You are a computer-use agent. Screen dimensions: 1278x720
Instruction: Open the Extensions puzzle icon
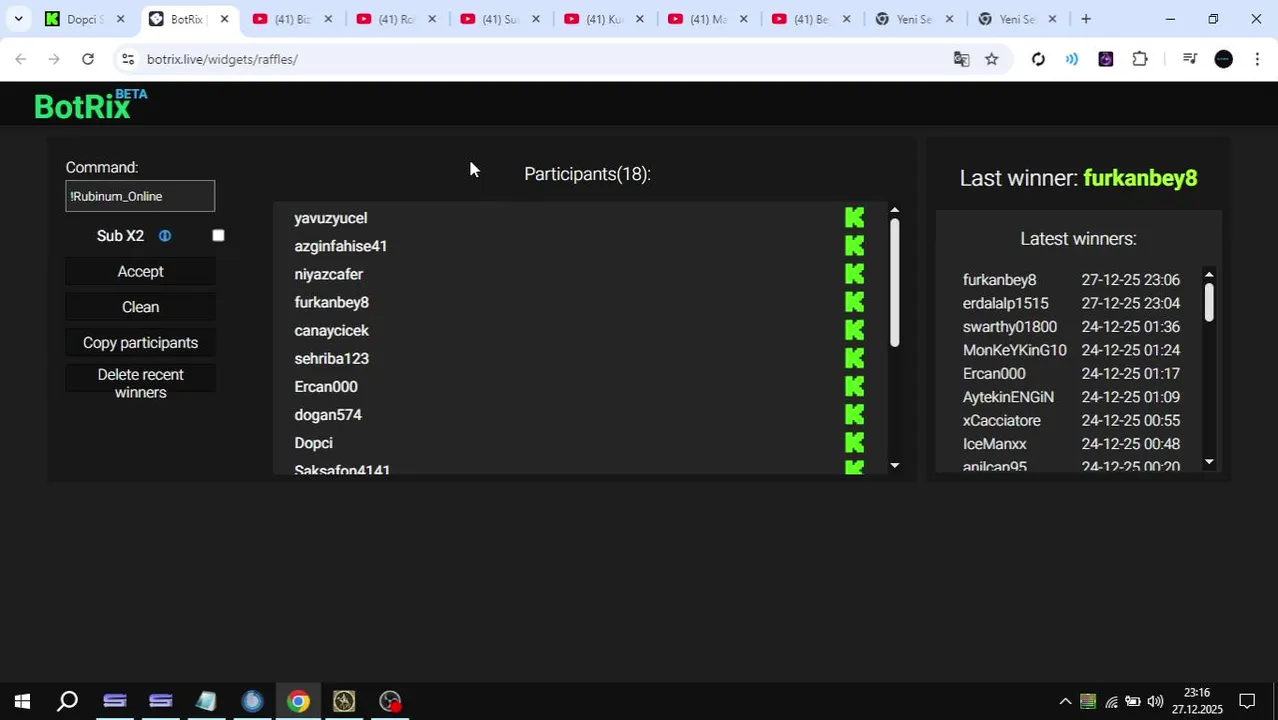(1140, 59)
